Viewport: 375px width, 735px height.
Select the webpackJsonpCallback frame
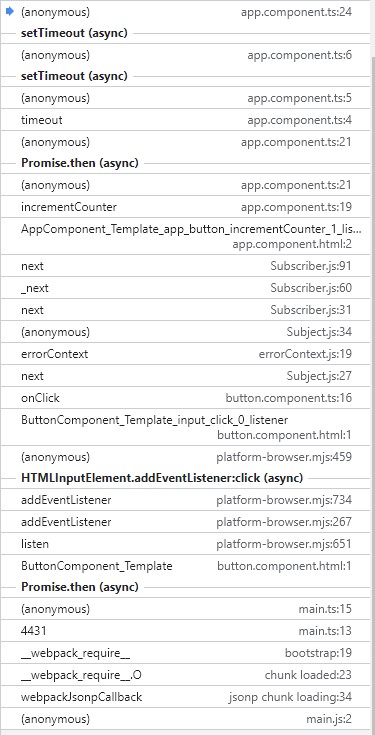click(185, 697)
